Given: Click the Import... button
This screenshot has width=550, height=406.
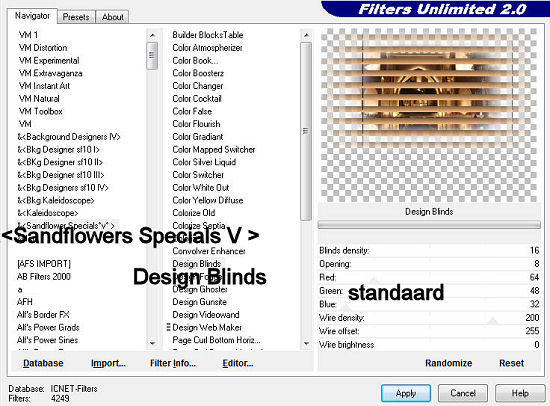Looking at the screenshot, I should 108,363.
